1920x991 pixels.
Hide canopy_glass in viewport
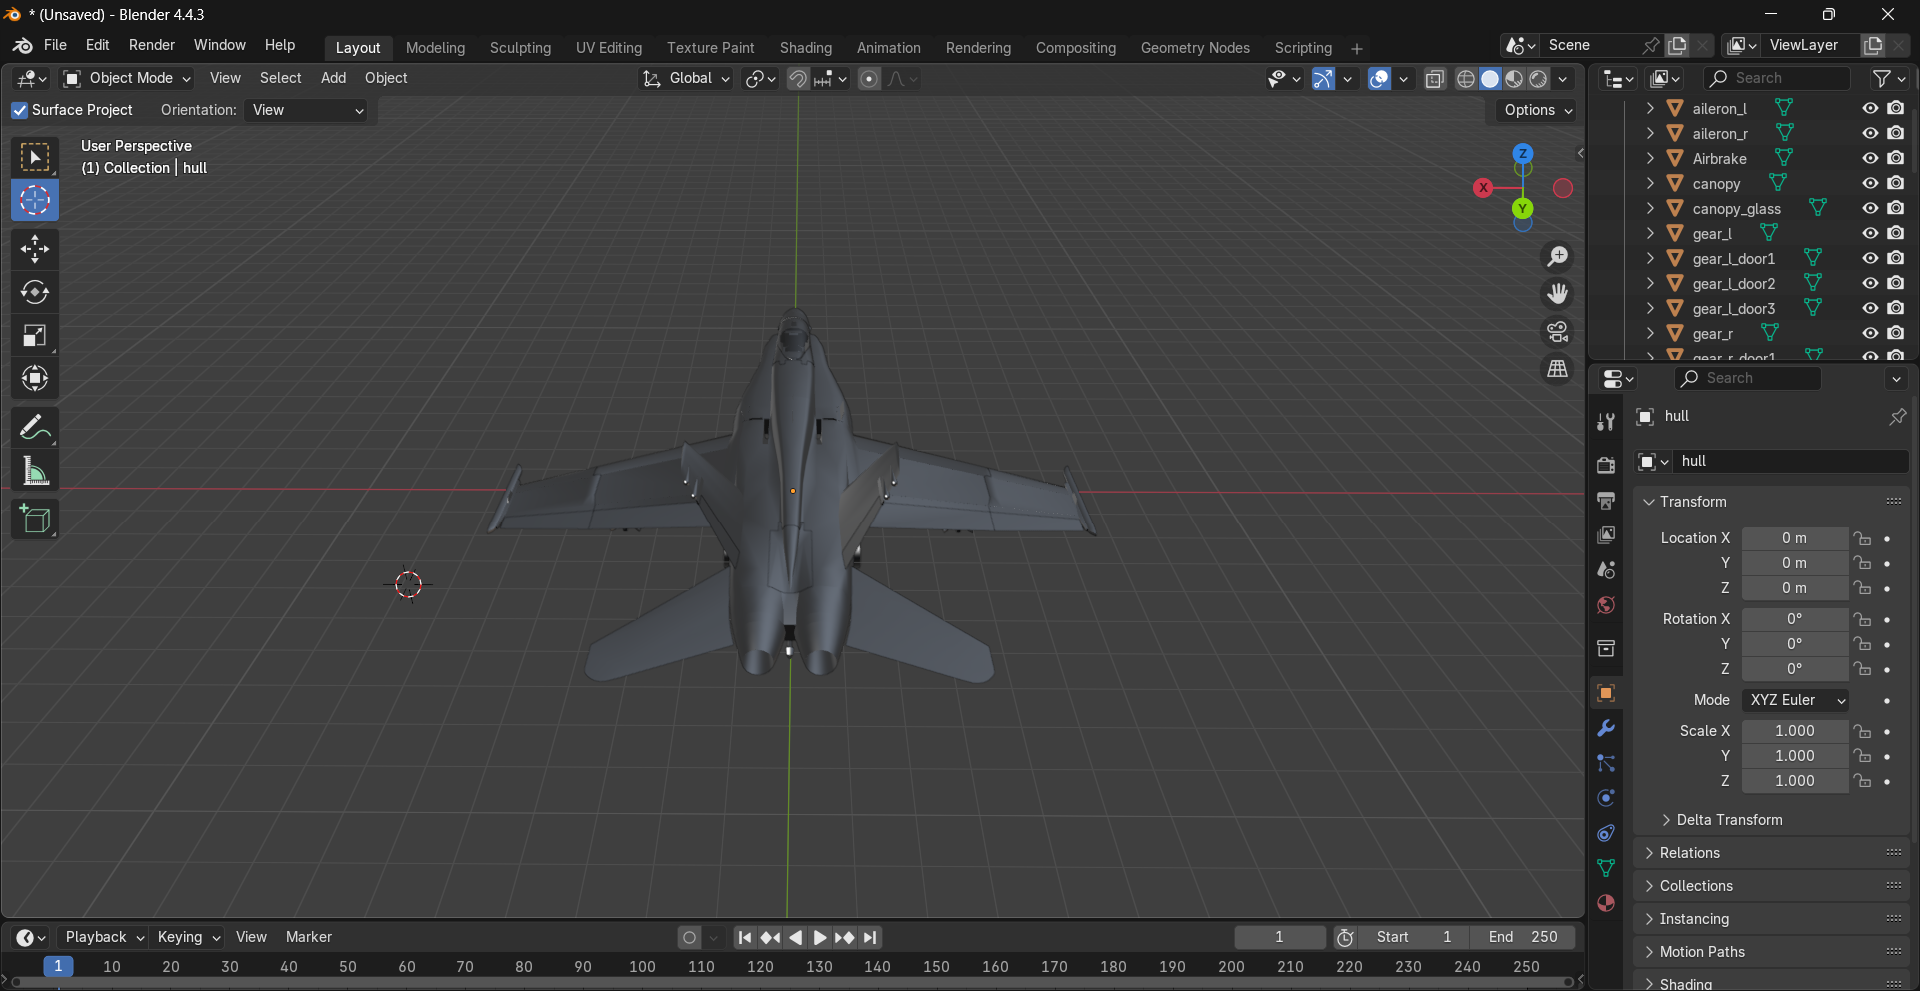1870,208
